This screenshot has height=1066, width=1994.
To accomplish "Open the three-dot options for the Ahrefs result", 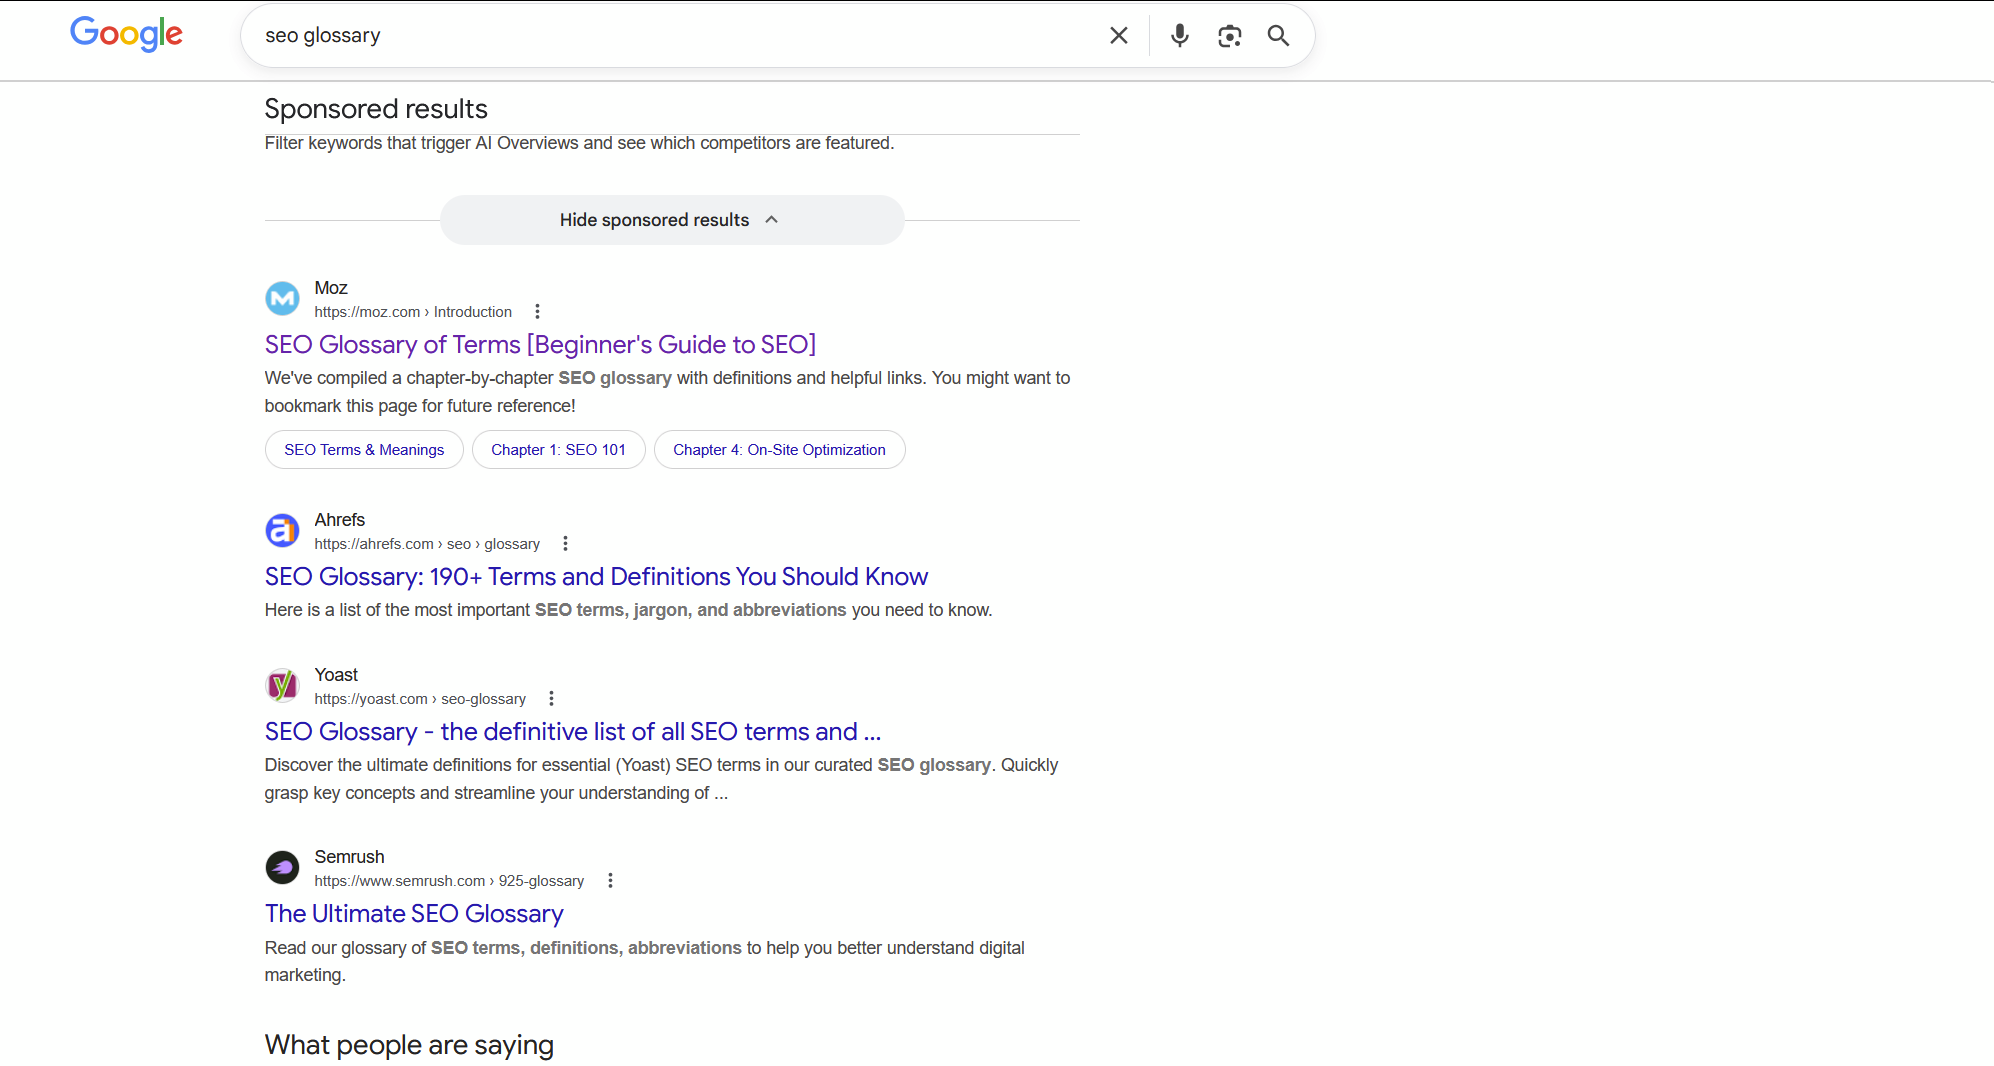I will click(565, 543).
